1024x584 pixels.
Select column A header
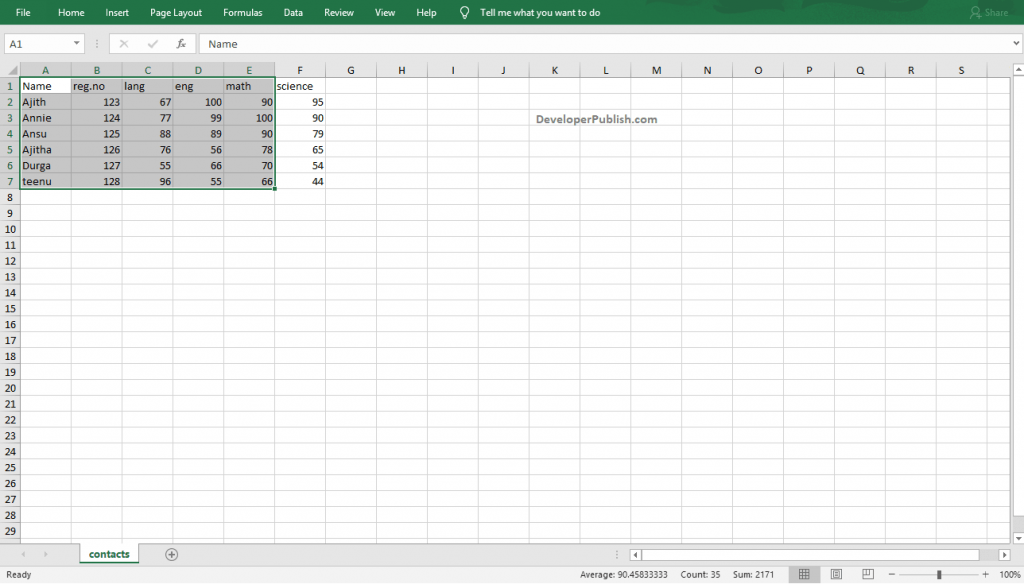pos(45,70)
